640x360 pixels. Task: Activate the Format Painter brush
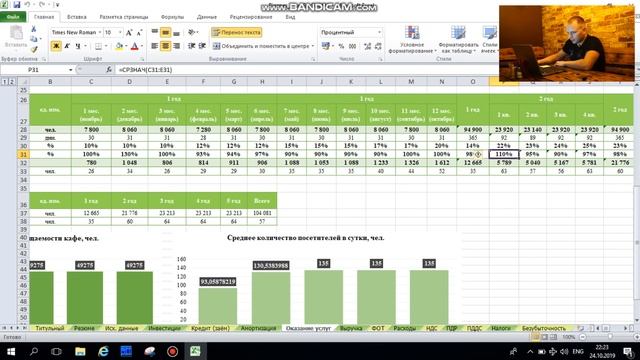34,49
